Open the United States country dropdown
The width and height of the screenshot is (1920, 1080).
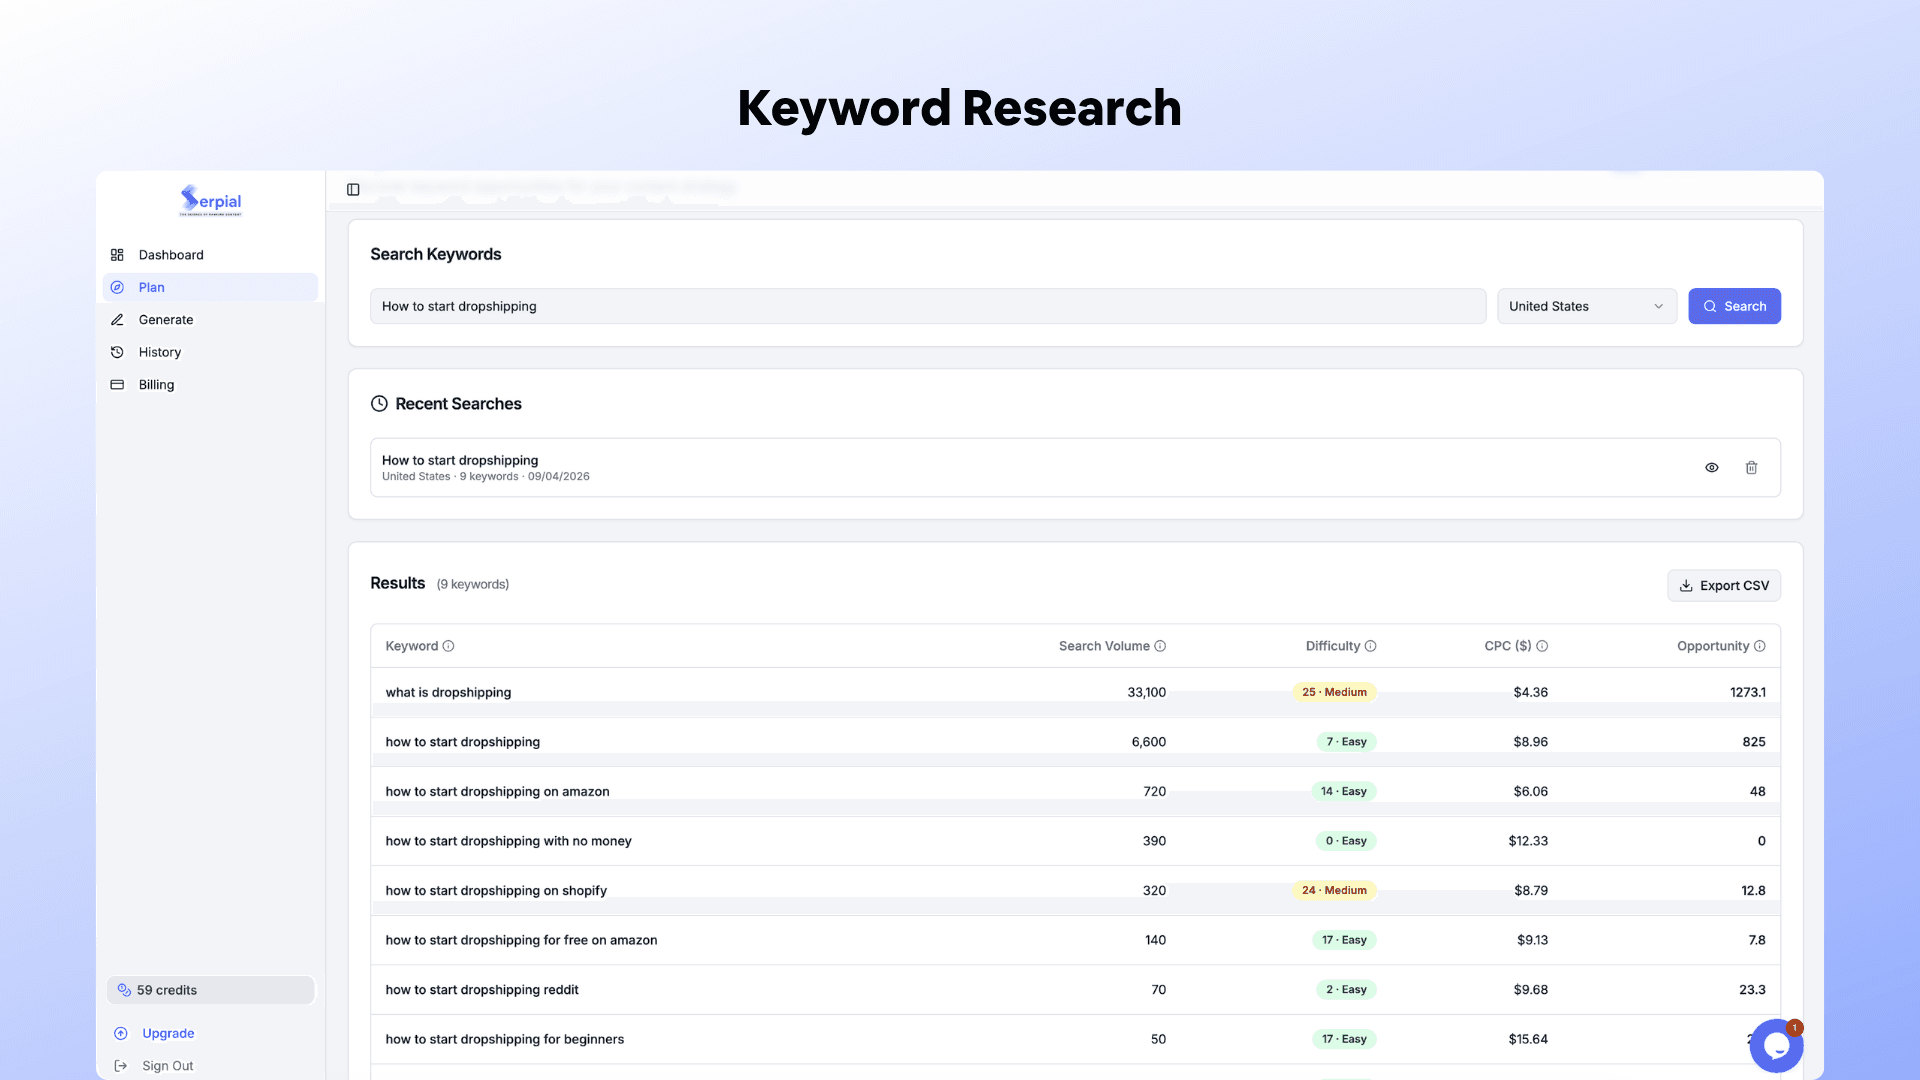pyautogui.click(x=1586, y=306)
